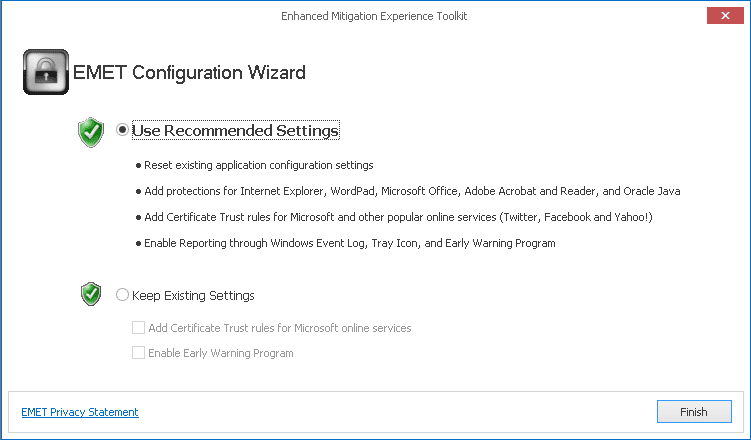The height and width of the screenshot is (440, 751).
Task: Click the Enable Early Warning Program label text
Action: pyautogui.click(x=220, y=353)
